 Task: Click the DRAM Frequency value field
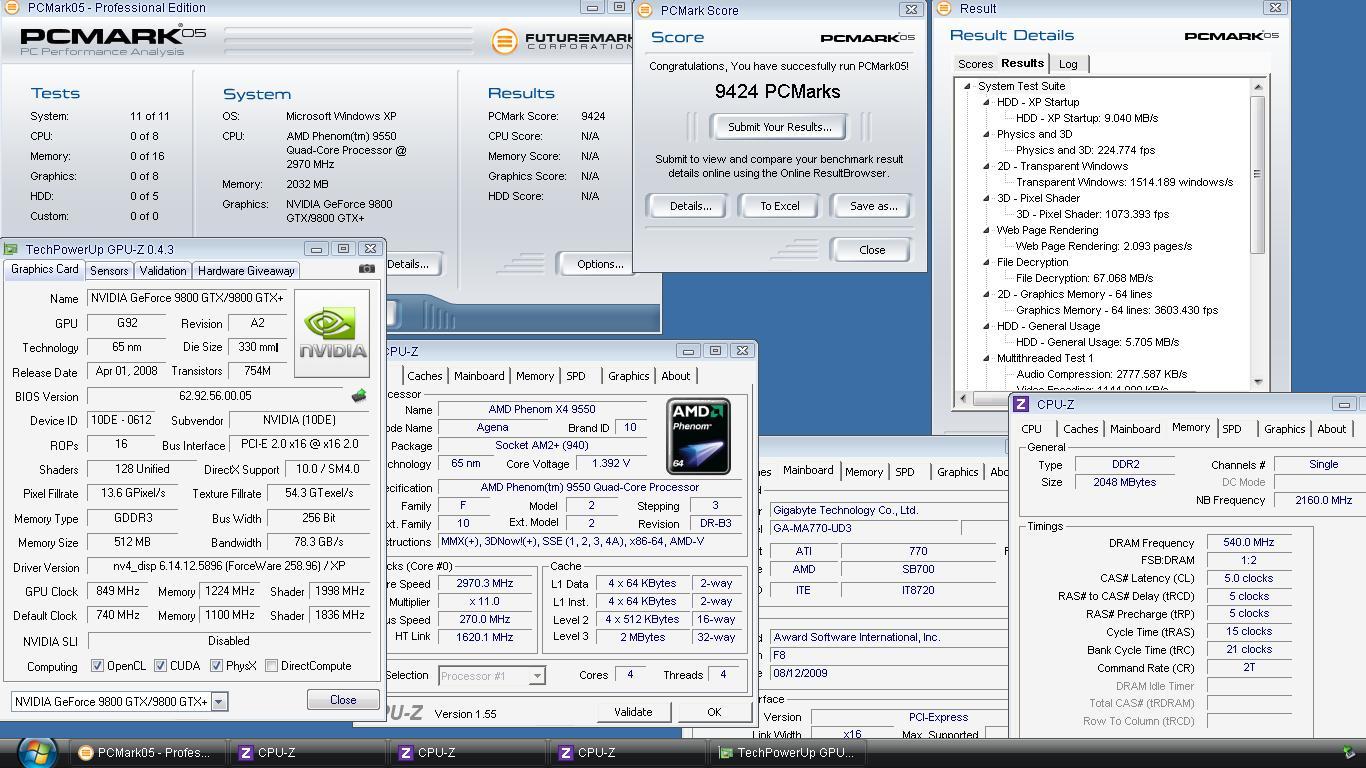pos(1249,543)
